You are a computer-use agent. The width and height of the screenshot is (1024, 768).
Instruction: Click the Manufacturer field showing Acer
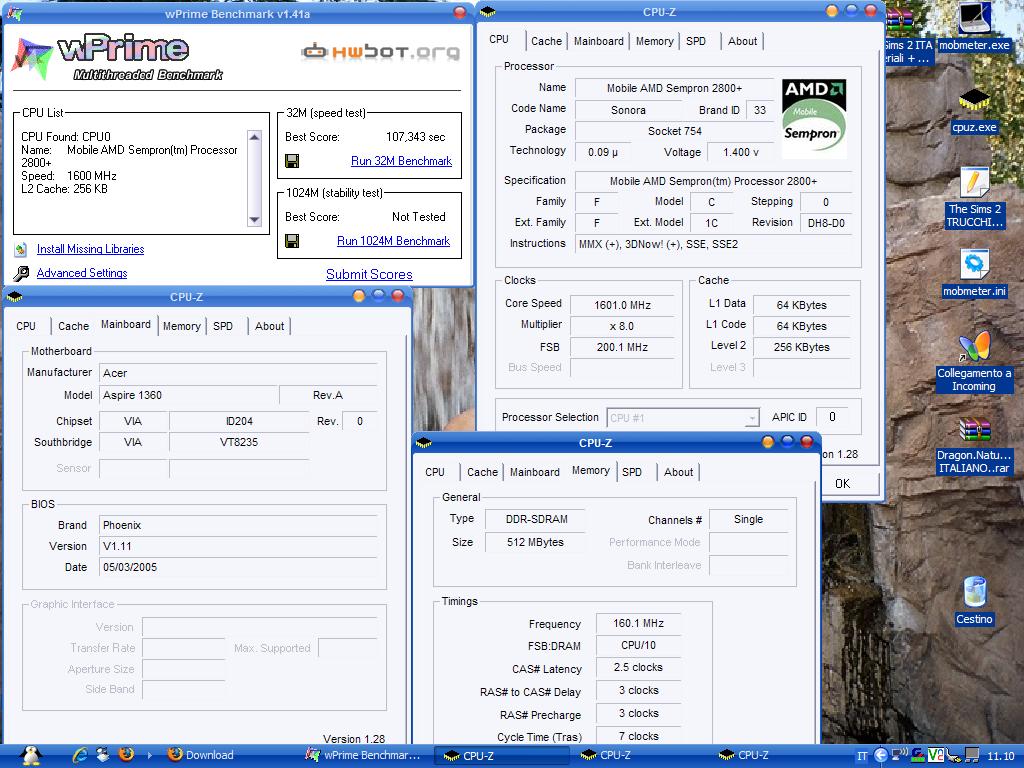tap(238, 373)
